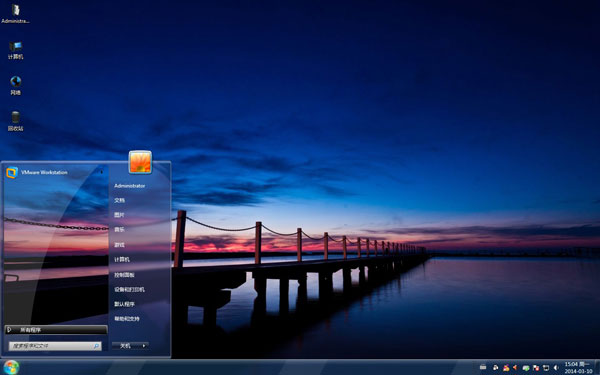Viewport: 600px width, 375px height.
Task: Click the orange arrow tray icon
Action: coord(515,367)
